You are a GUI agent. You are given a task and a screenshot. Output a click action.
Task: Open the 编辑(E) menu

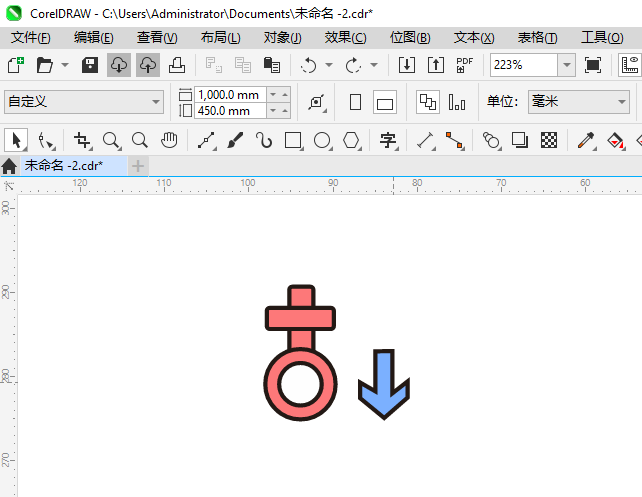94,38
